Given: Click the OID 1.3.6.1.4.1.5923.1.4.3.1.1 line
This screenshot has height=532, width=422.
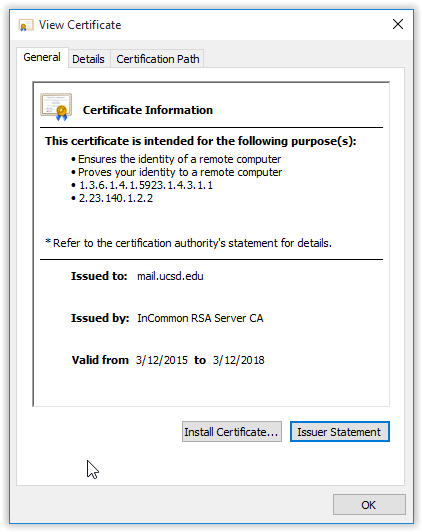Looking at the screenshot, I should tap(146, 185).
